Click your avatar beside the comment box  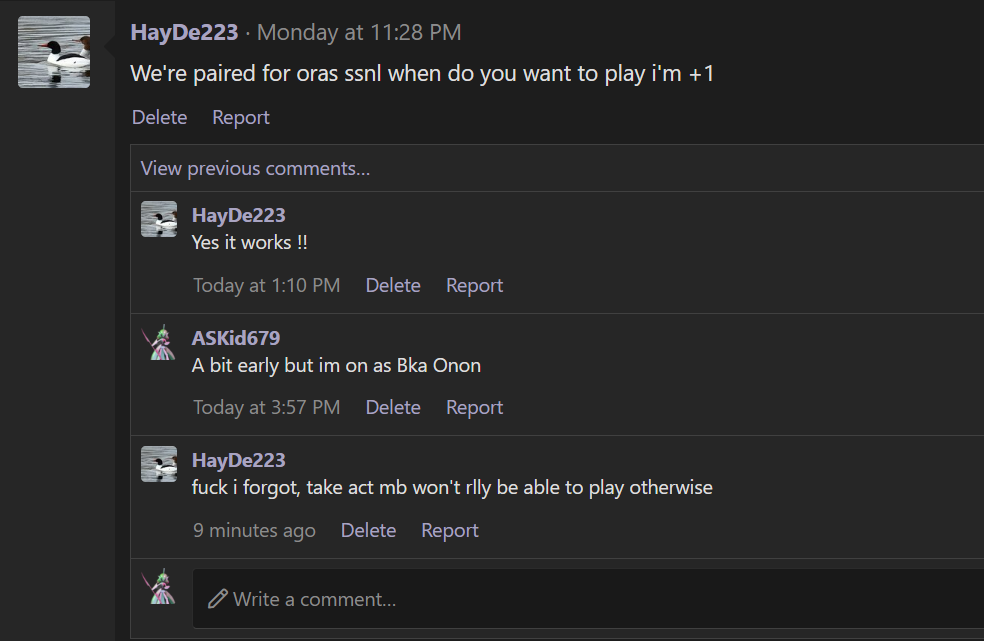tap(159, 587)
